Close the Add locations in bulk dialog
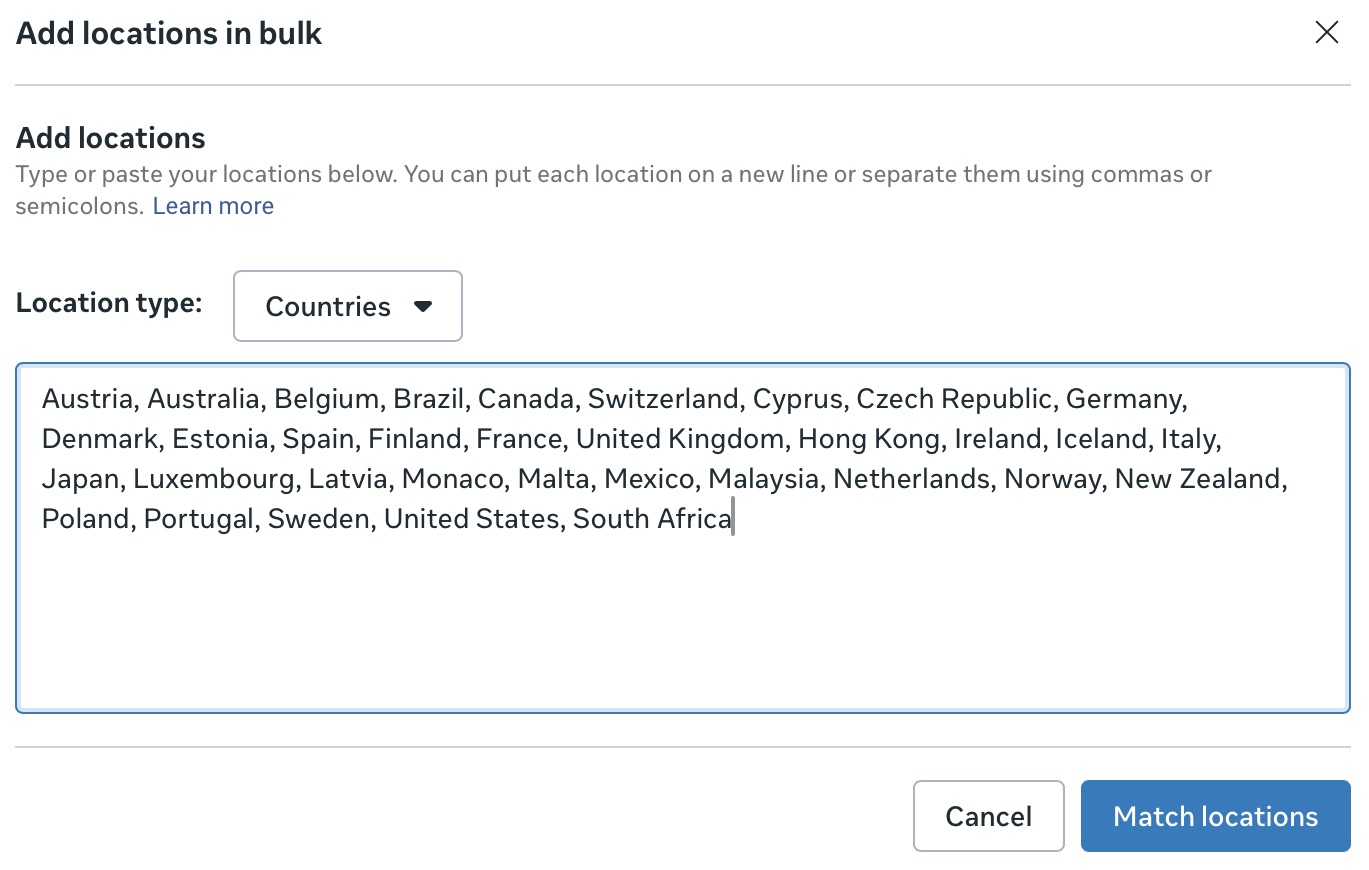The image size is (1369, 870). [x=1327, y=32]
